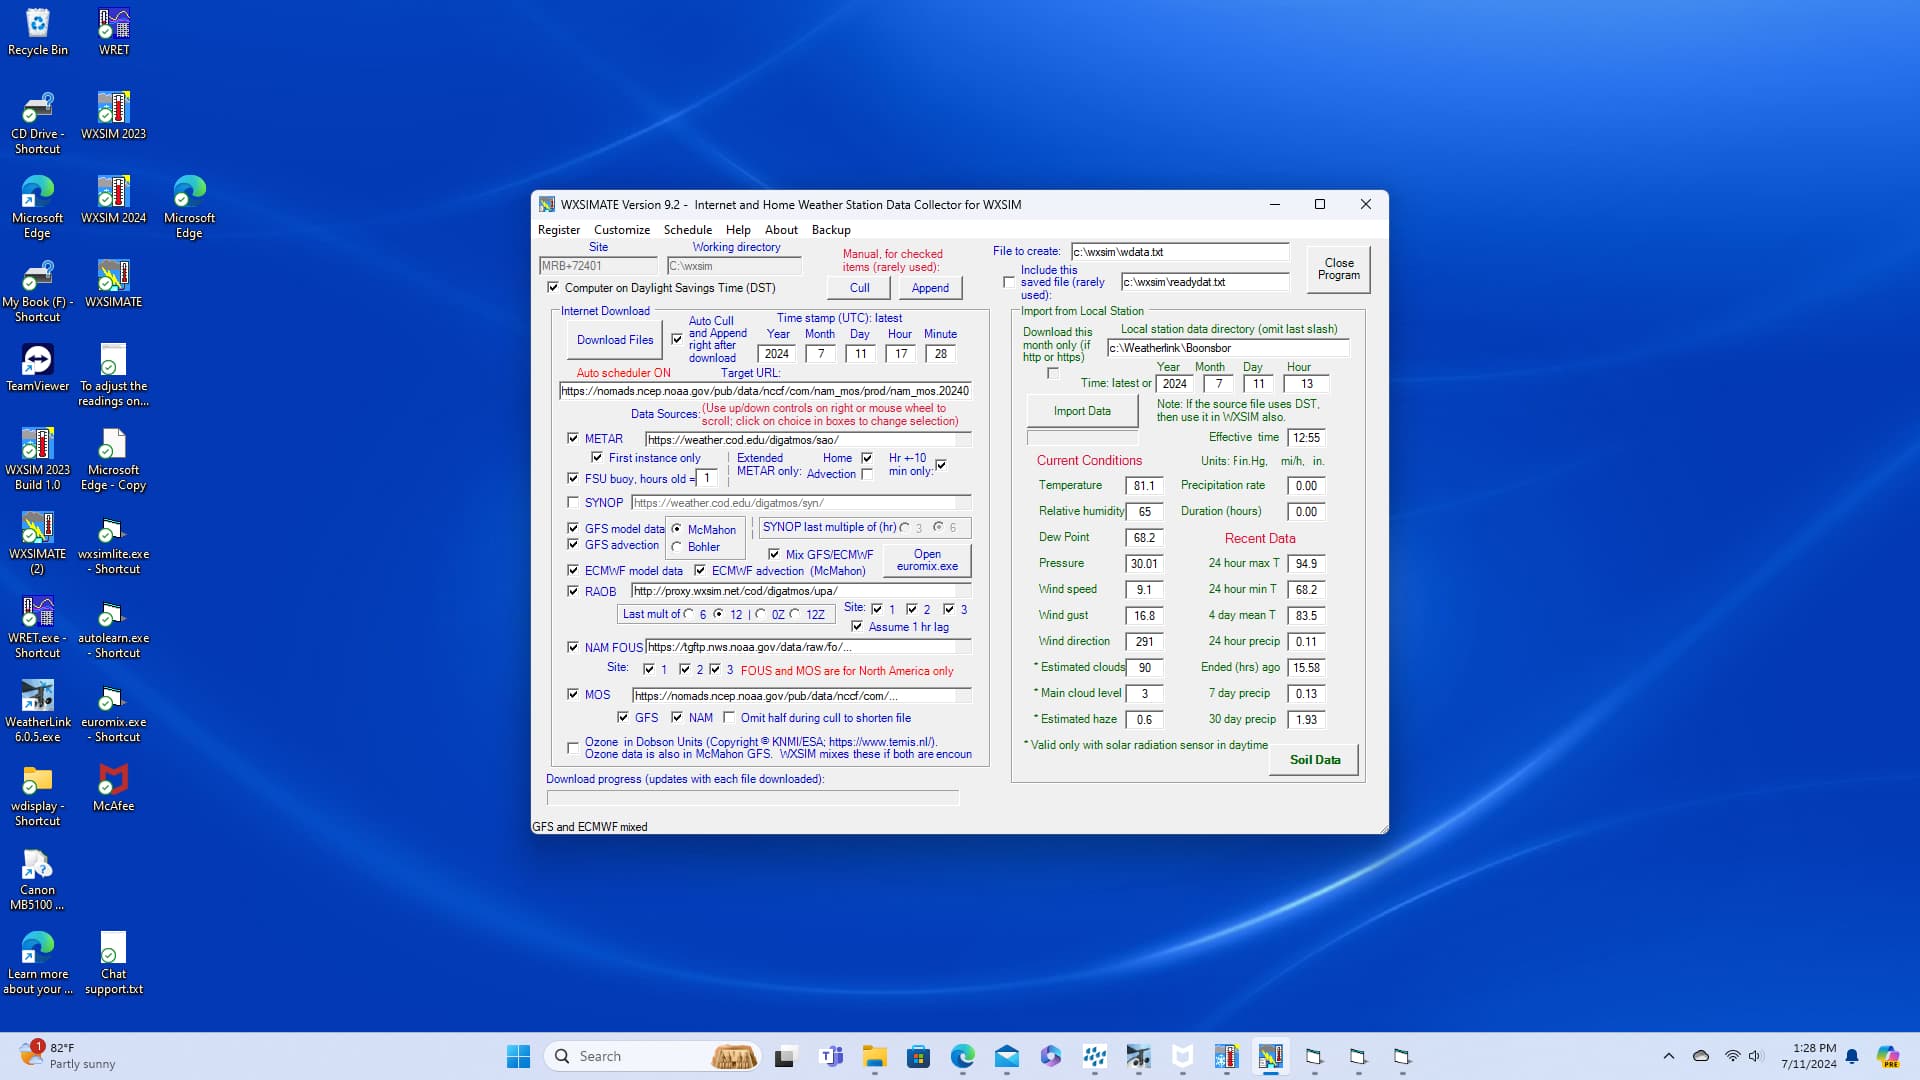Open Mail app from taskbar

pos(1007,1056)
